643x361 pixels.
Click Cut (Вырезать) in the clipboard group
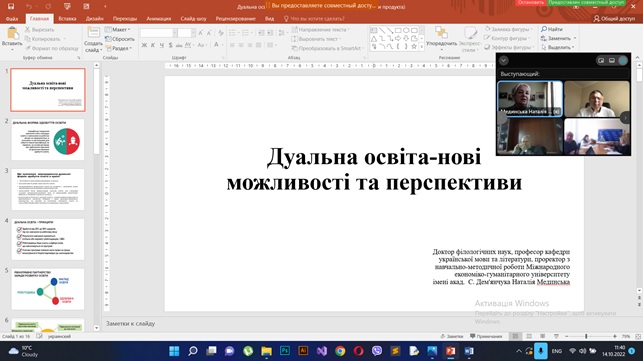click(x=39, y=30)
